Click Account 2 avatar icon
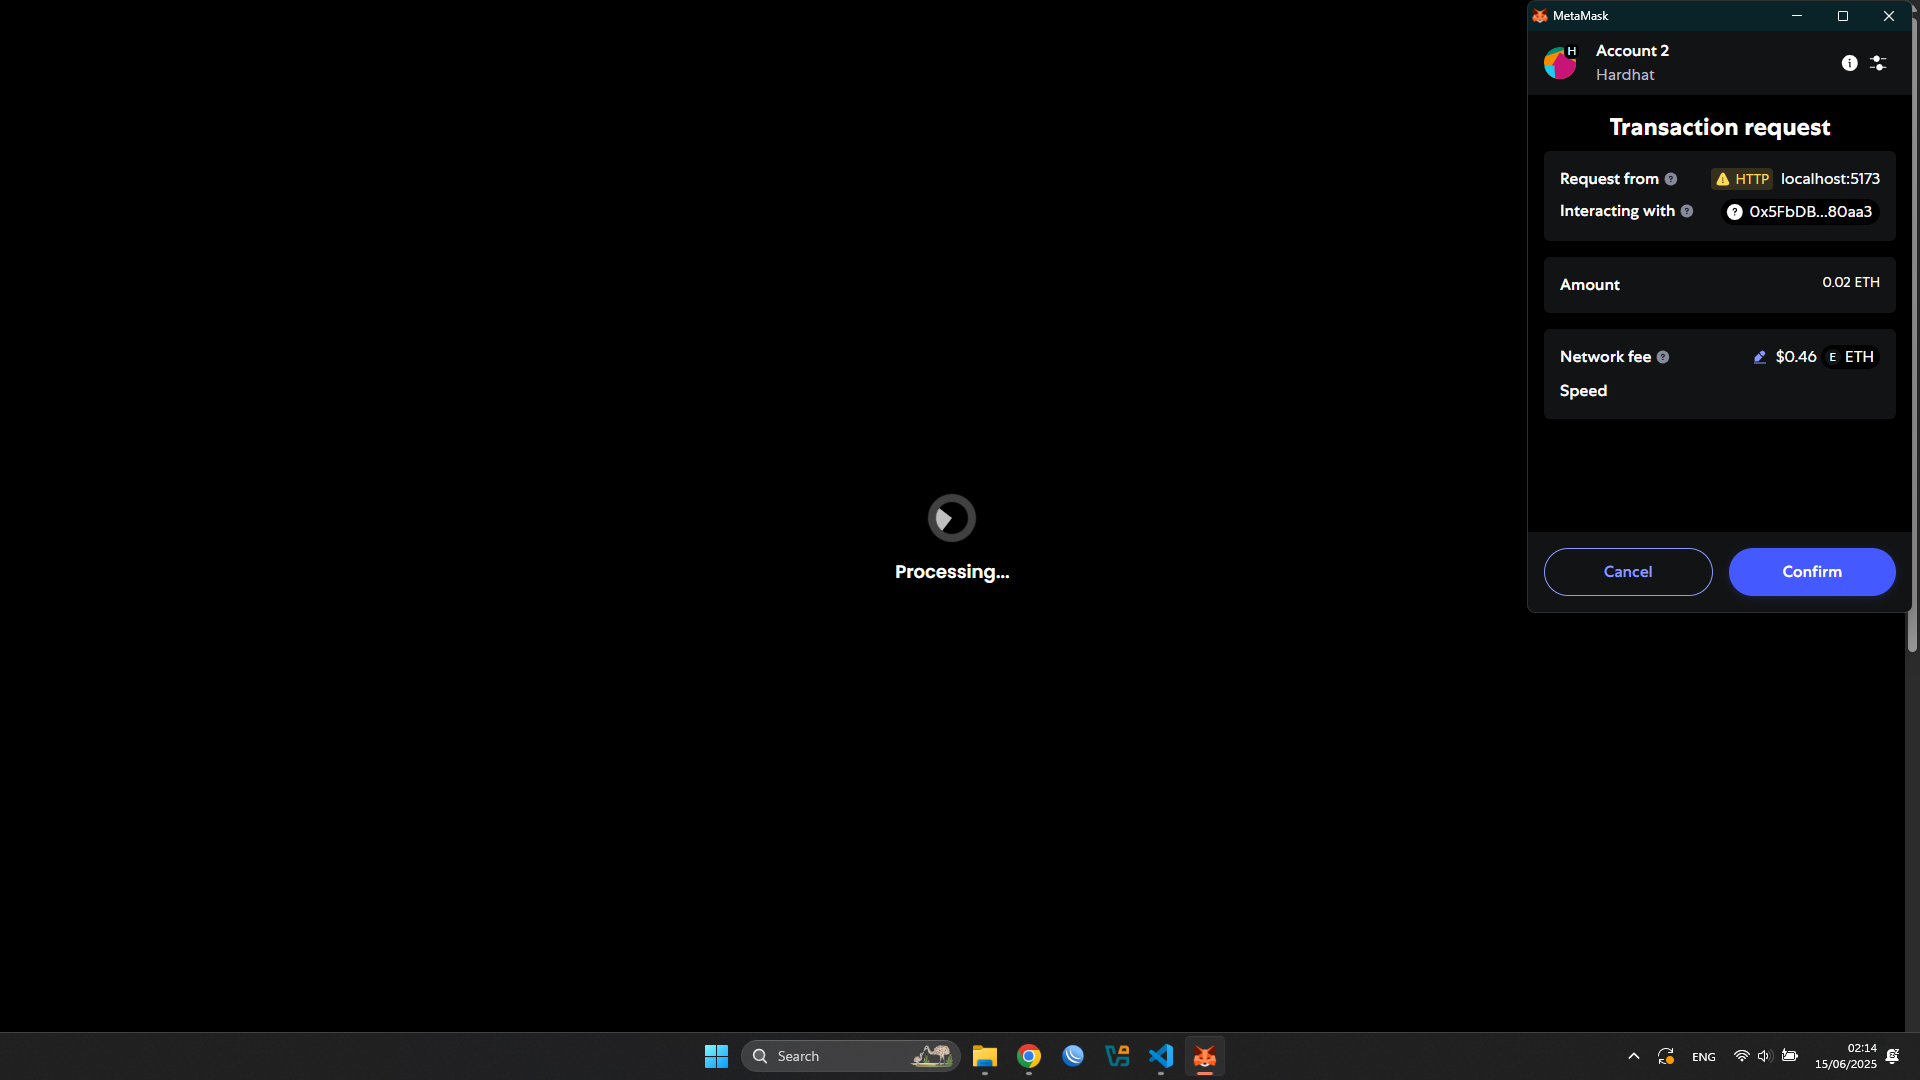The image size is (1920, 1080). tap(1559, 63)
